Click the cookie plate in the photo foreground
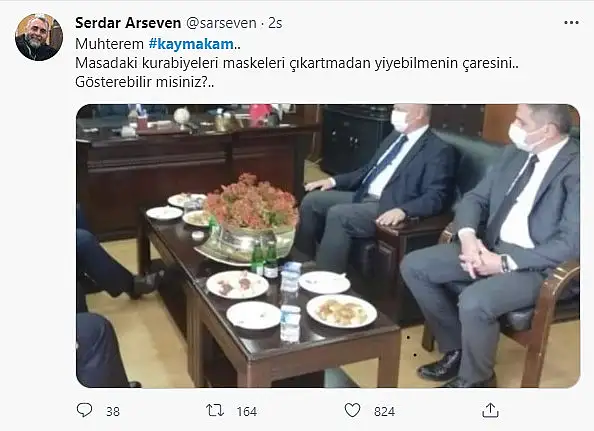 (342, 311)
